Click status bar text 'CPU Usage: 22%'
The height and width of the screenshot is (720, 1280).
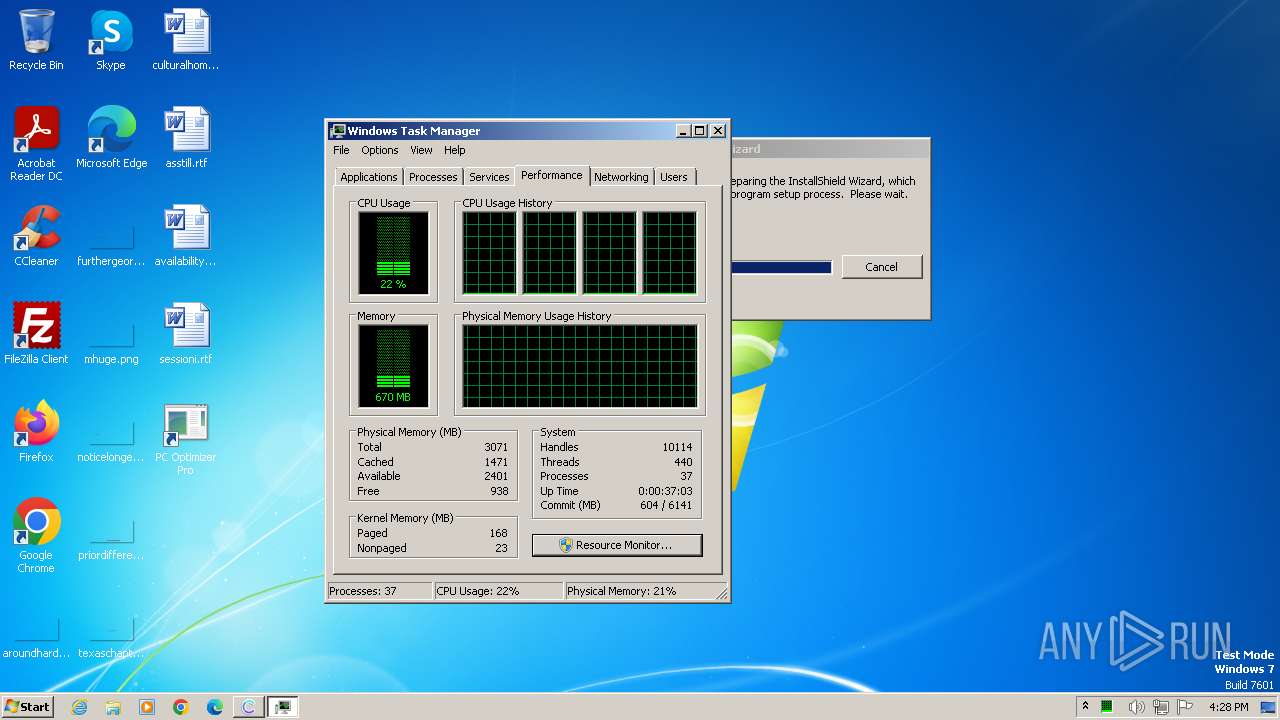click(x=478, y=591)
